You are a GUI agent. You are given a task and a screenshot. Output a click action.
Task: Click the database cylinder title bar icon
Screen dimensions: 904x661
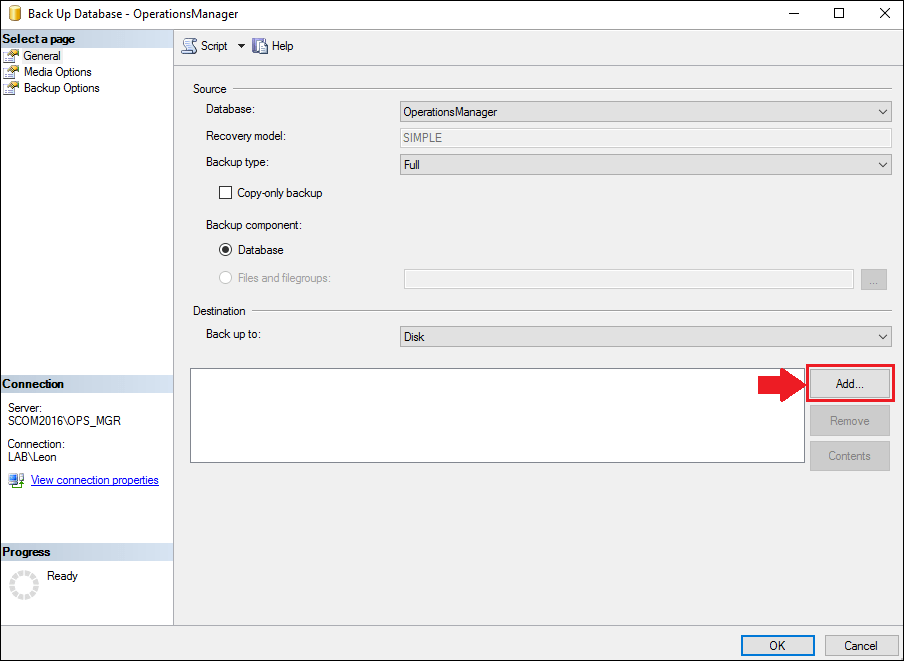14,13
